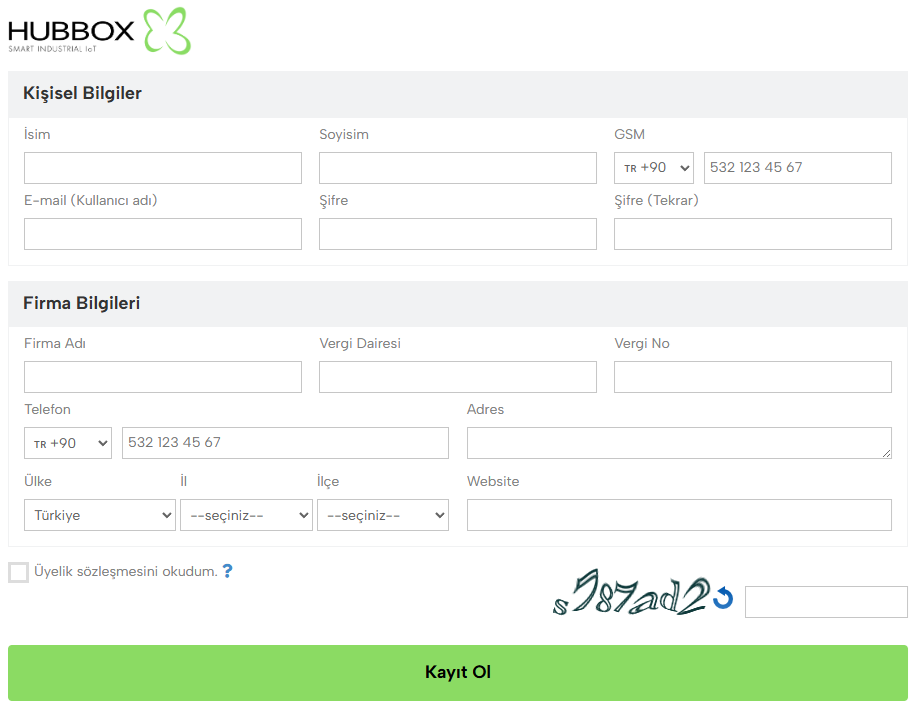Viewport: 918px width, 713px height.
Task: Click the Üyelik sözleşmesini okudum label
Action: tap(126, 571)
